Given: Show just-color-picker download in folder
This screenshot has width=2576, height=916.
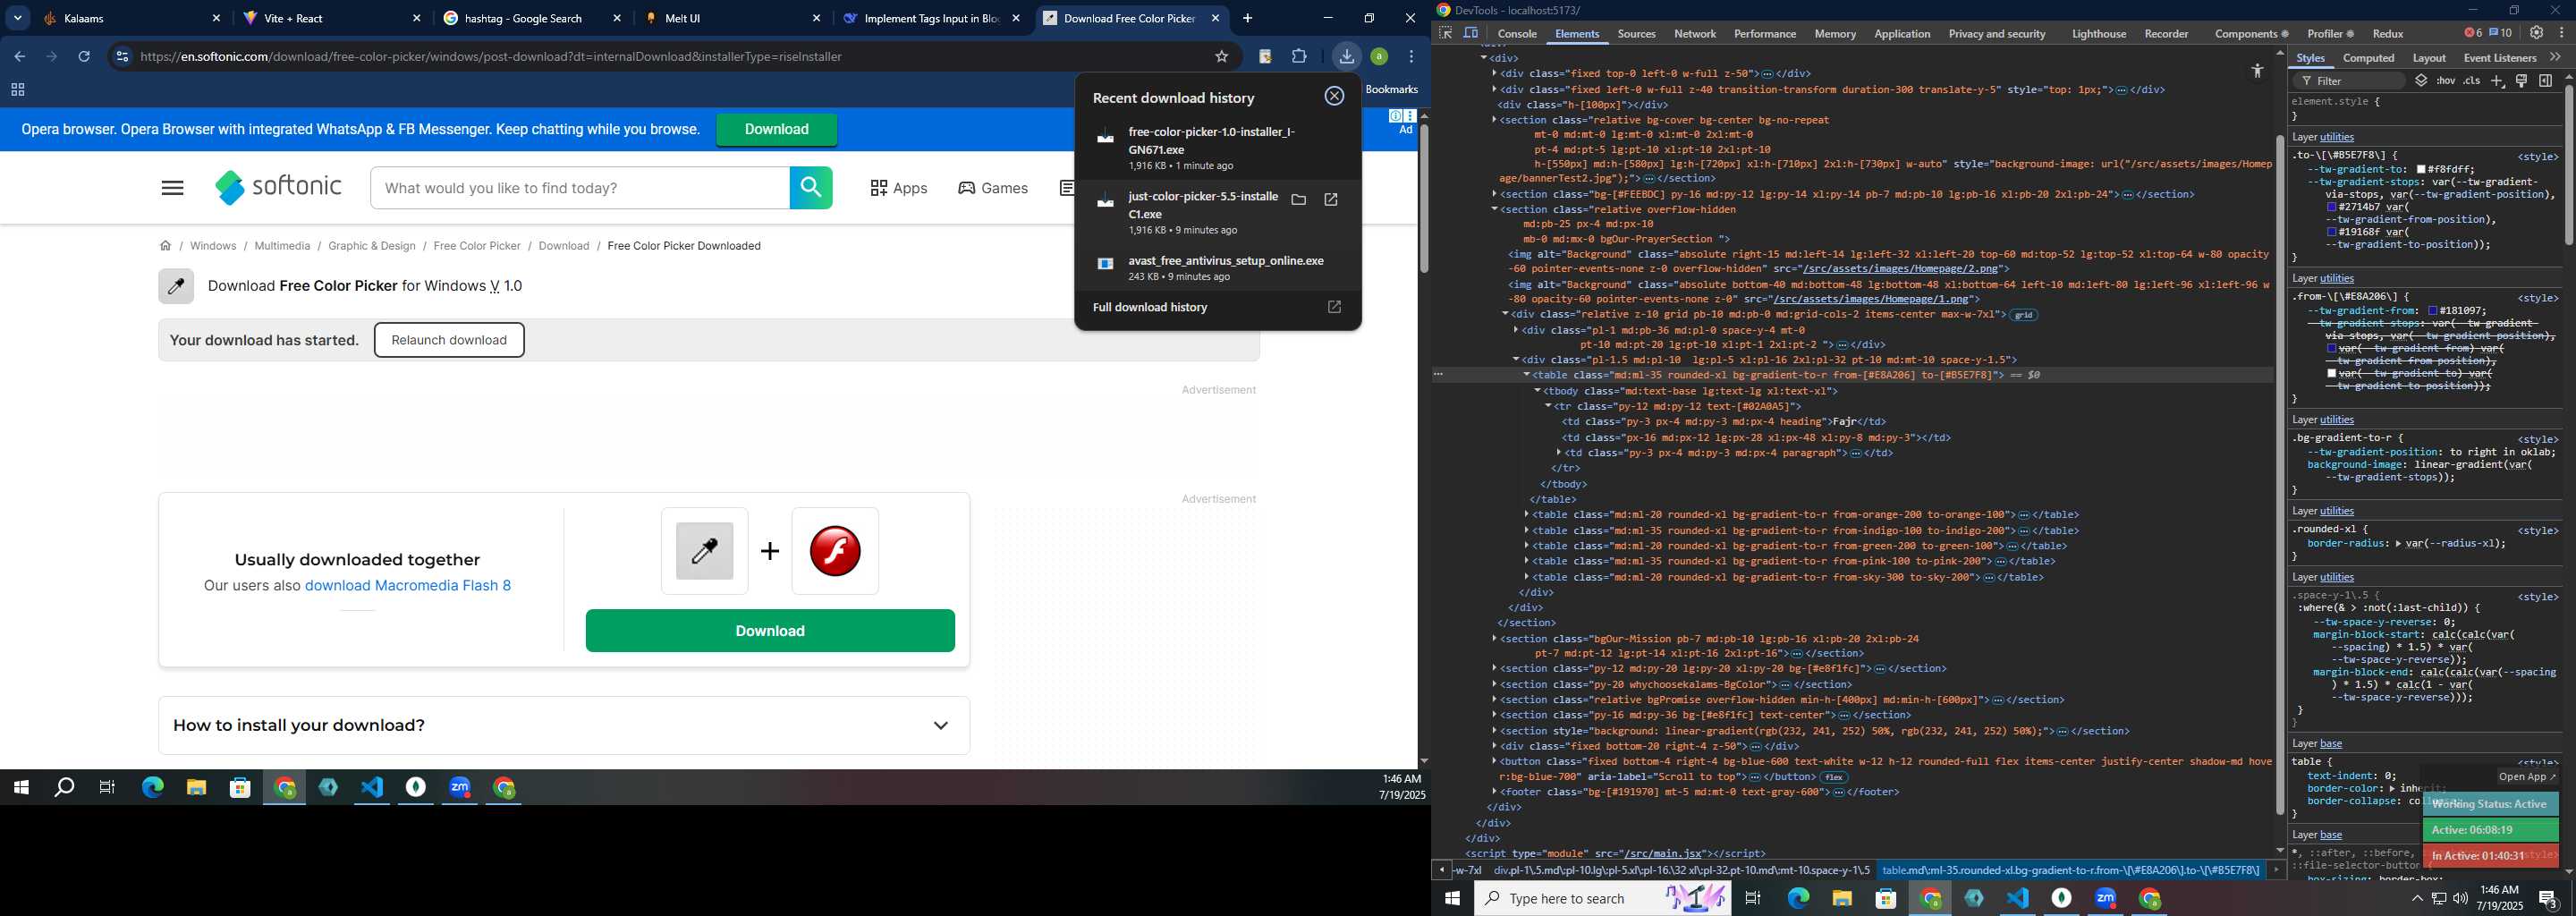Looking at the screenshot, I should [1298, 200].
